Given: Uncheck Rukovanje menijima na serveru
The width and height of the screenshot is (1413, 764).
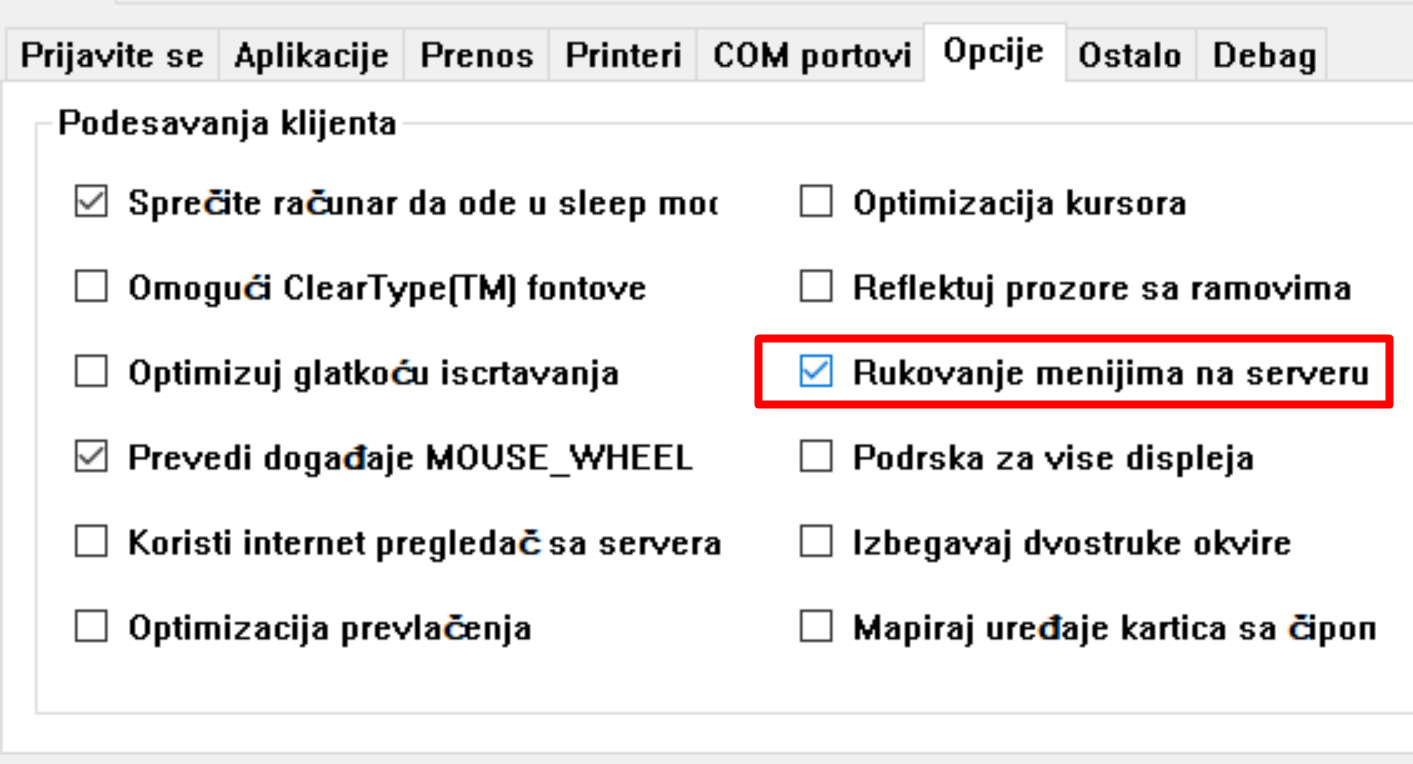Looking at the screenshot, I should point(816,374).
